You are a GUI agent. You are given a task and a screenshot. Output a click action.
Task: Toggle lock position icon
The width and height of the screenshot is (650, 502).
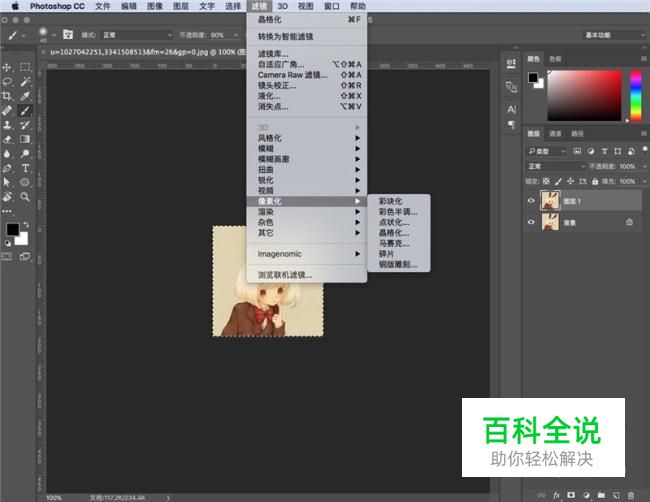click(x=570, y=181)
